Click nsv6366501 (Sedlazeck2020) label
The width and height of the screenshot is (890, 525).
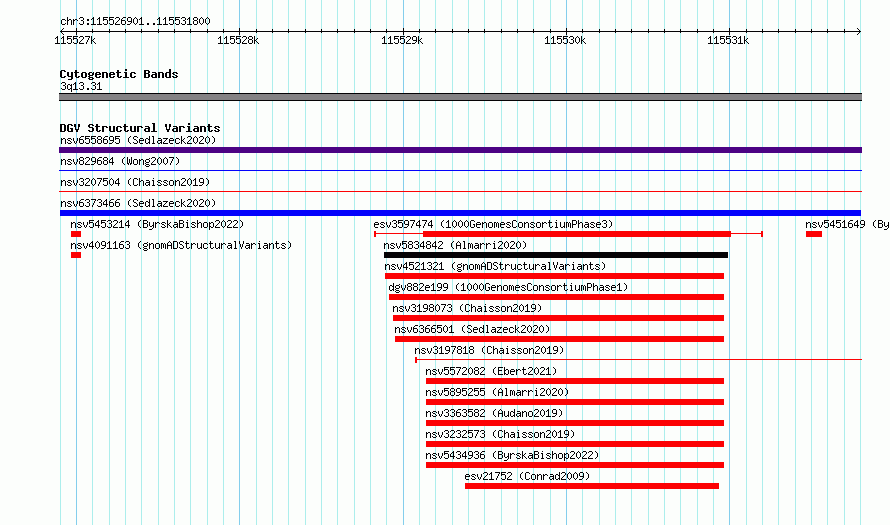472,329
